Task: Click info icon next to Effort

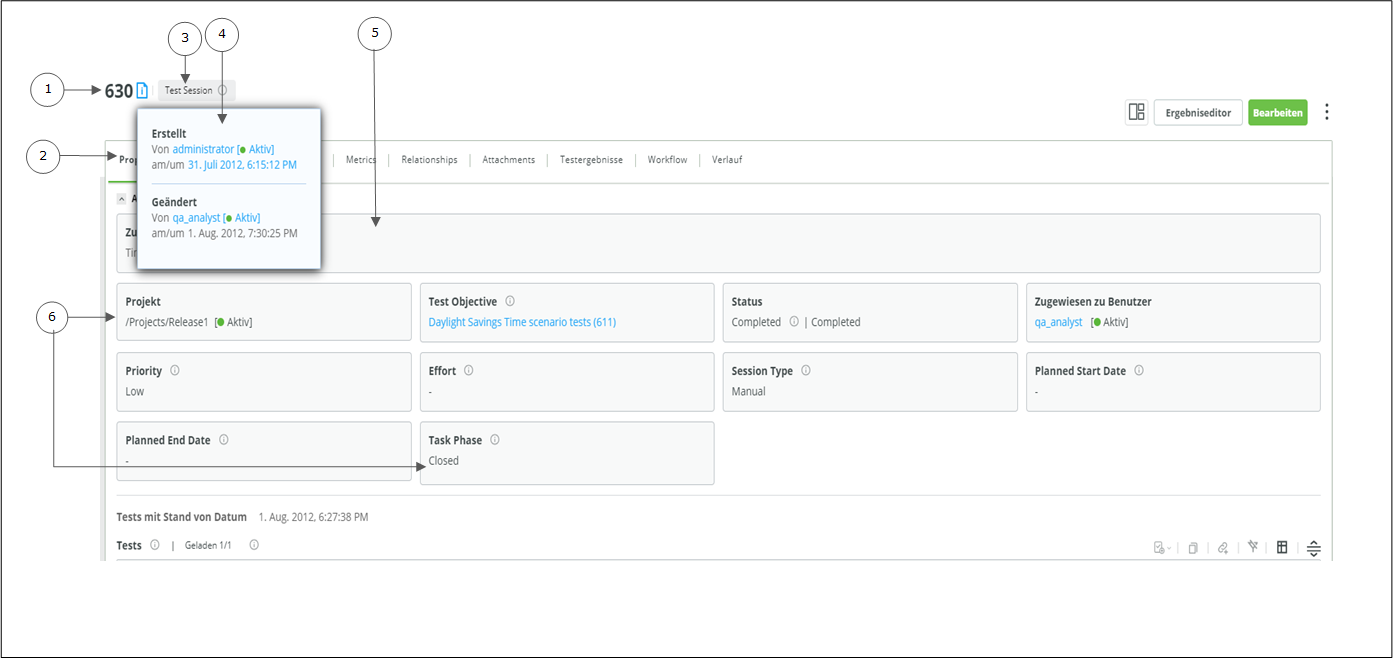Action: pyautogui.click(x=468, y=370)
